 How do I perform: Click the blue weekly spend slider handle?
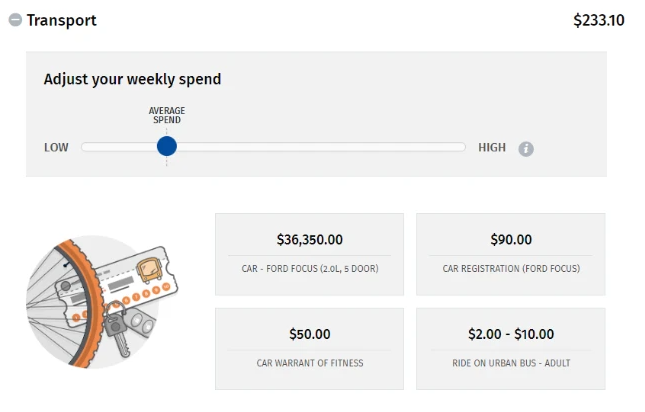tap(167, 146)
